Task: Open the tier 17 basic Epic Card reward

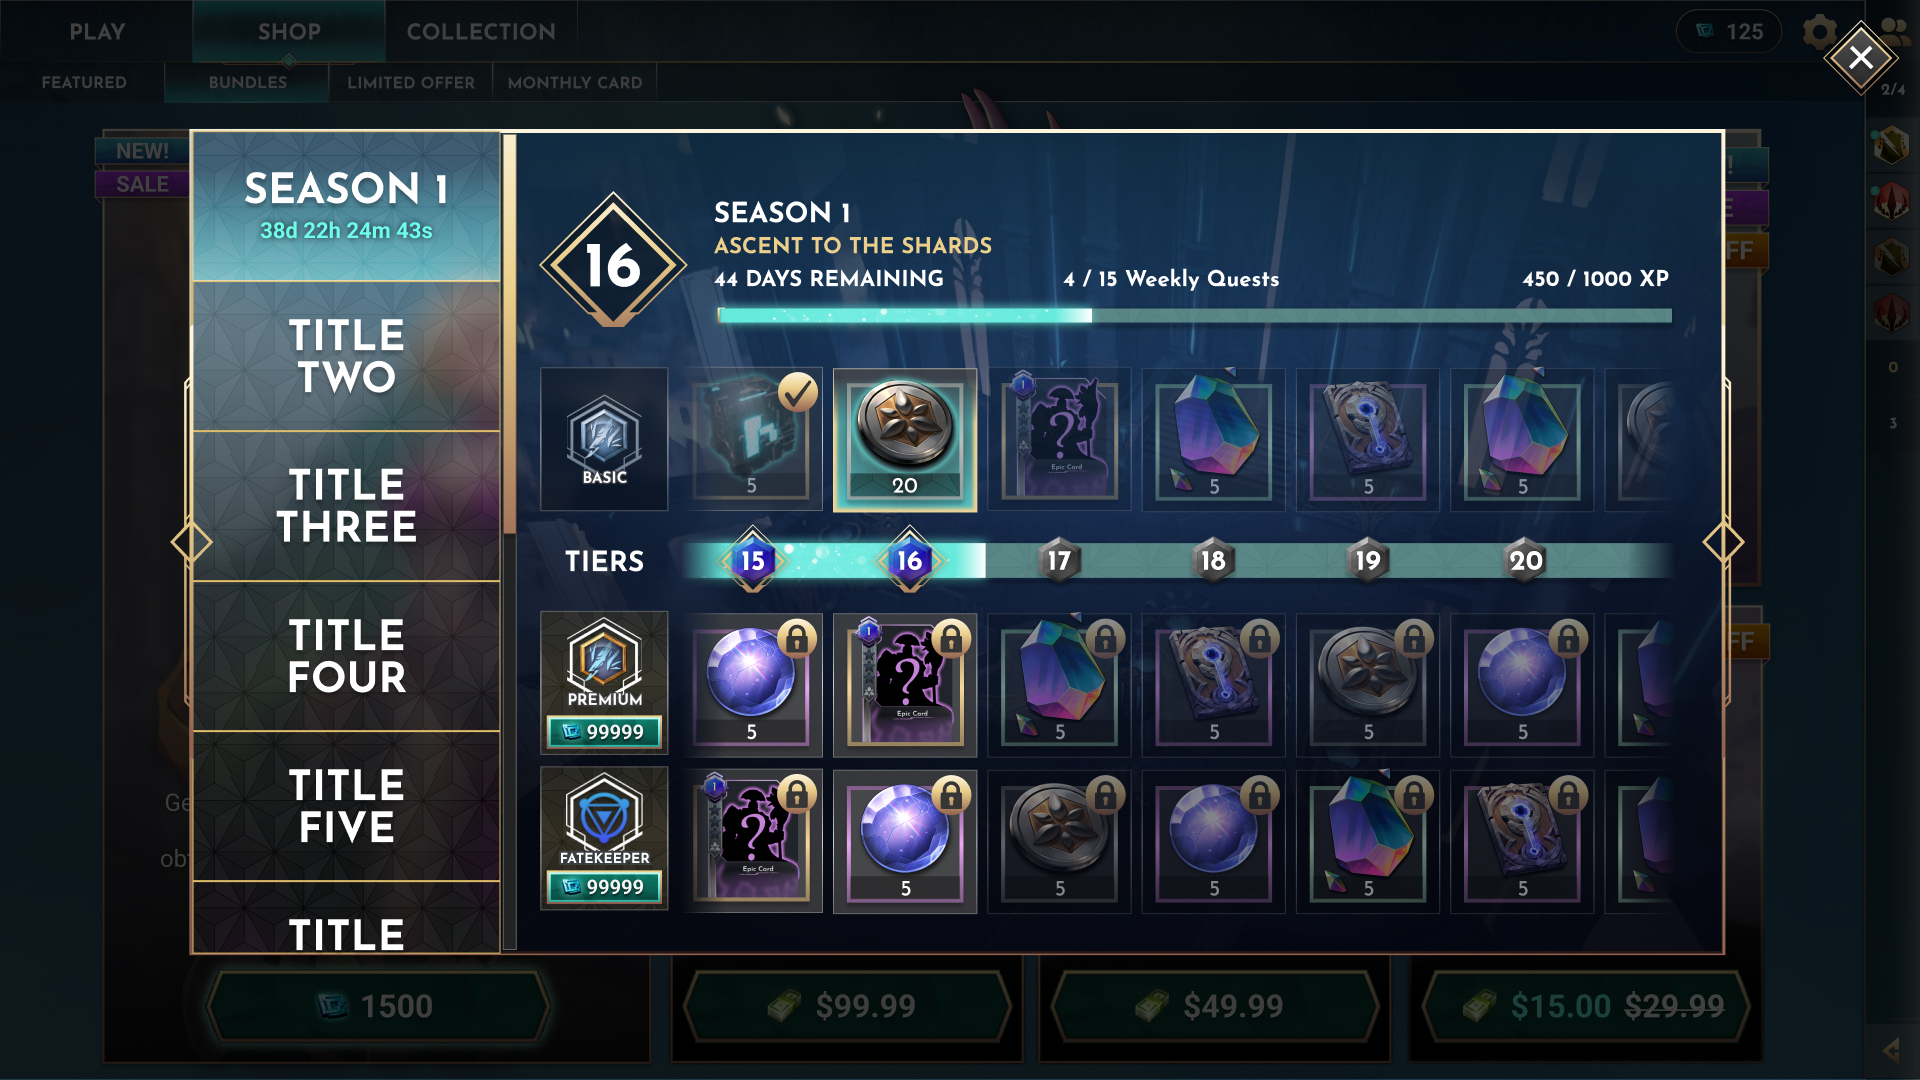Action: pyautogui.click(x=1059, y=439)
